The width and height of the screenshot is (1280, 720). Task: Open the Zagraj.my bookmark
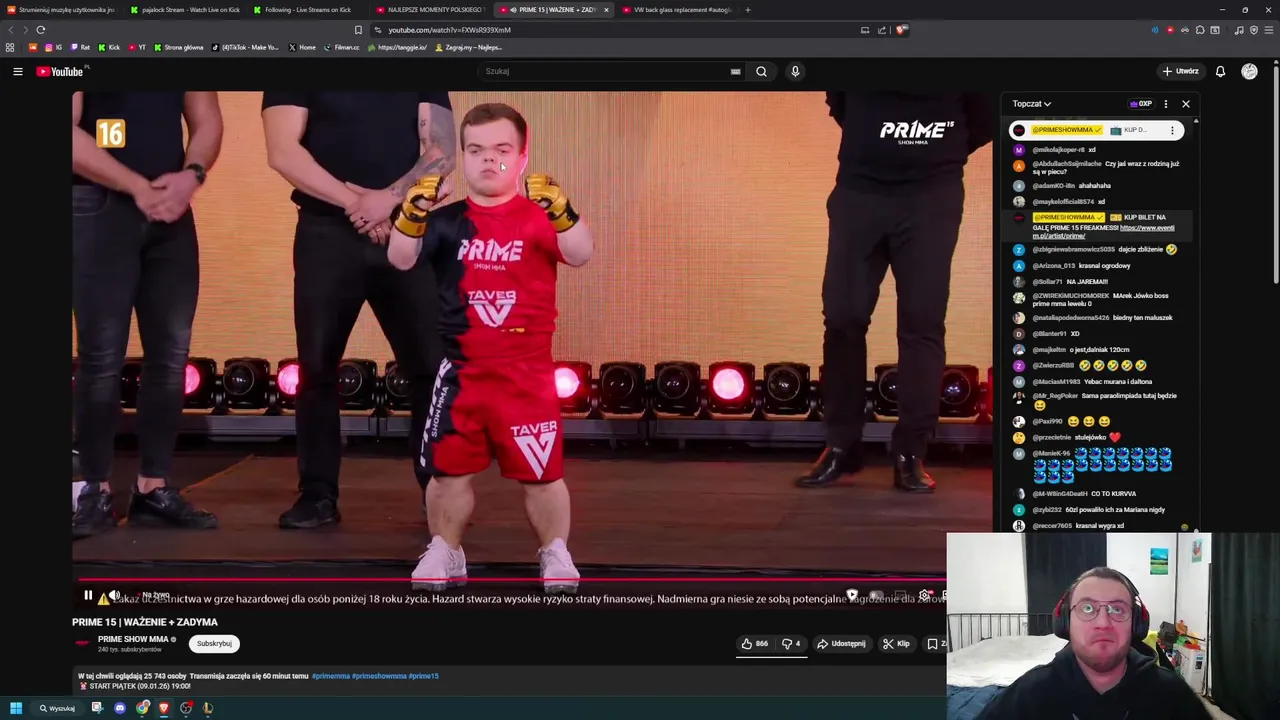click(x=468, y=47)
